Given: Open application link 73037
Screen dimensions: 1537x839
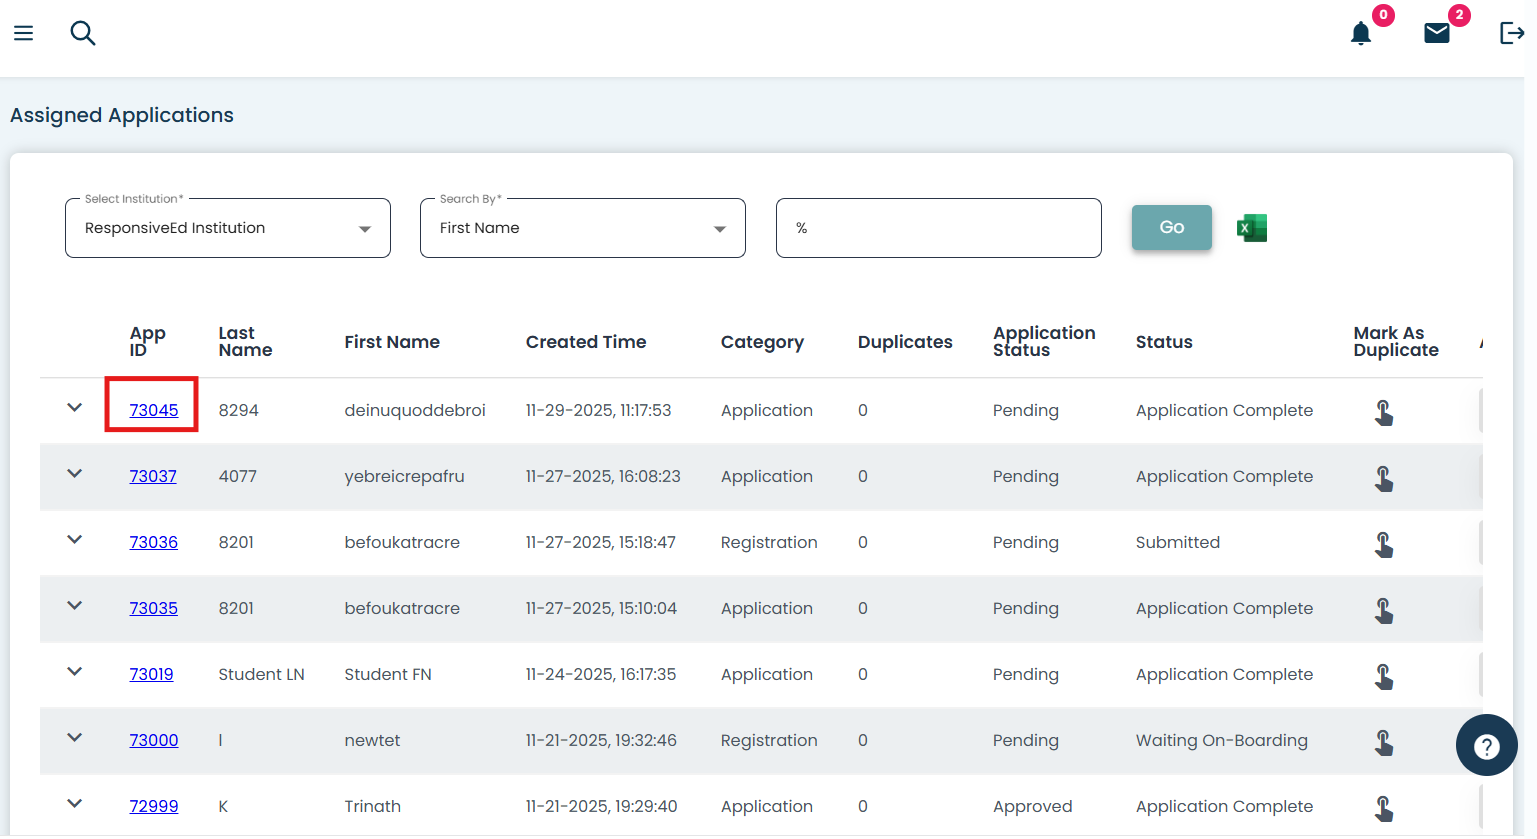Looking at the screenshot, I should (x=153, y=476).
